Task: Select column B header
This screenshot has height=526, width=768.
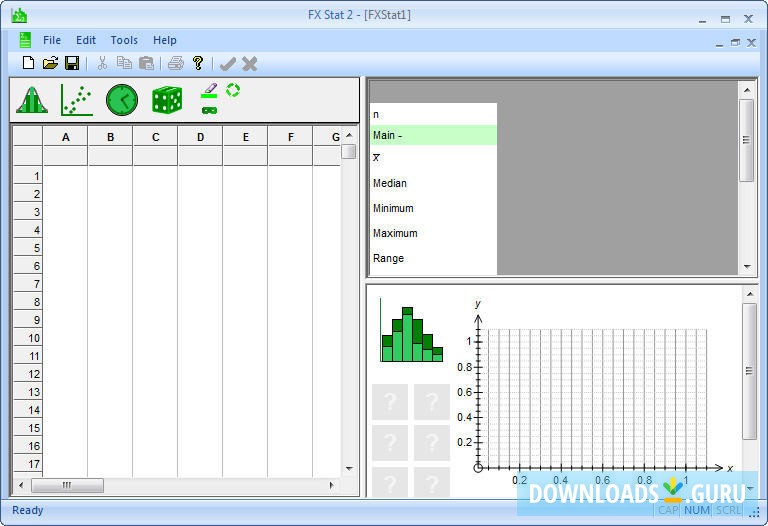Action: [111, 137]
